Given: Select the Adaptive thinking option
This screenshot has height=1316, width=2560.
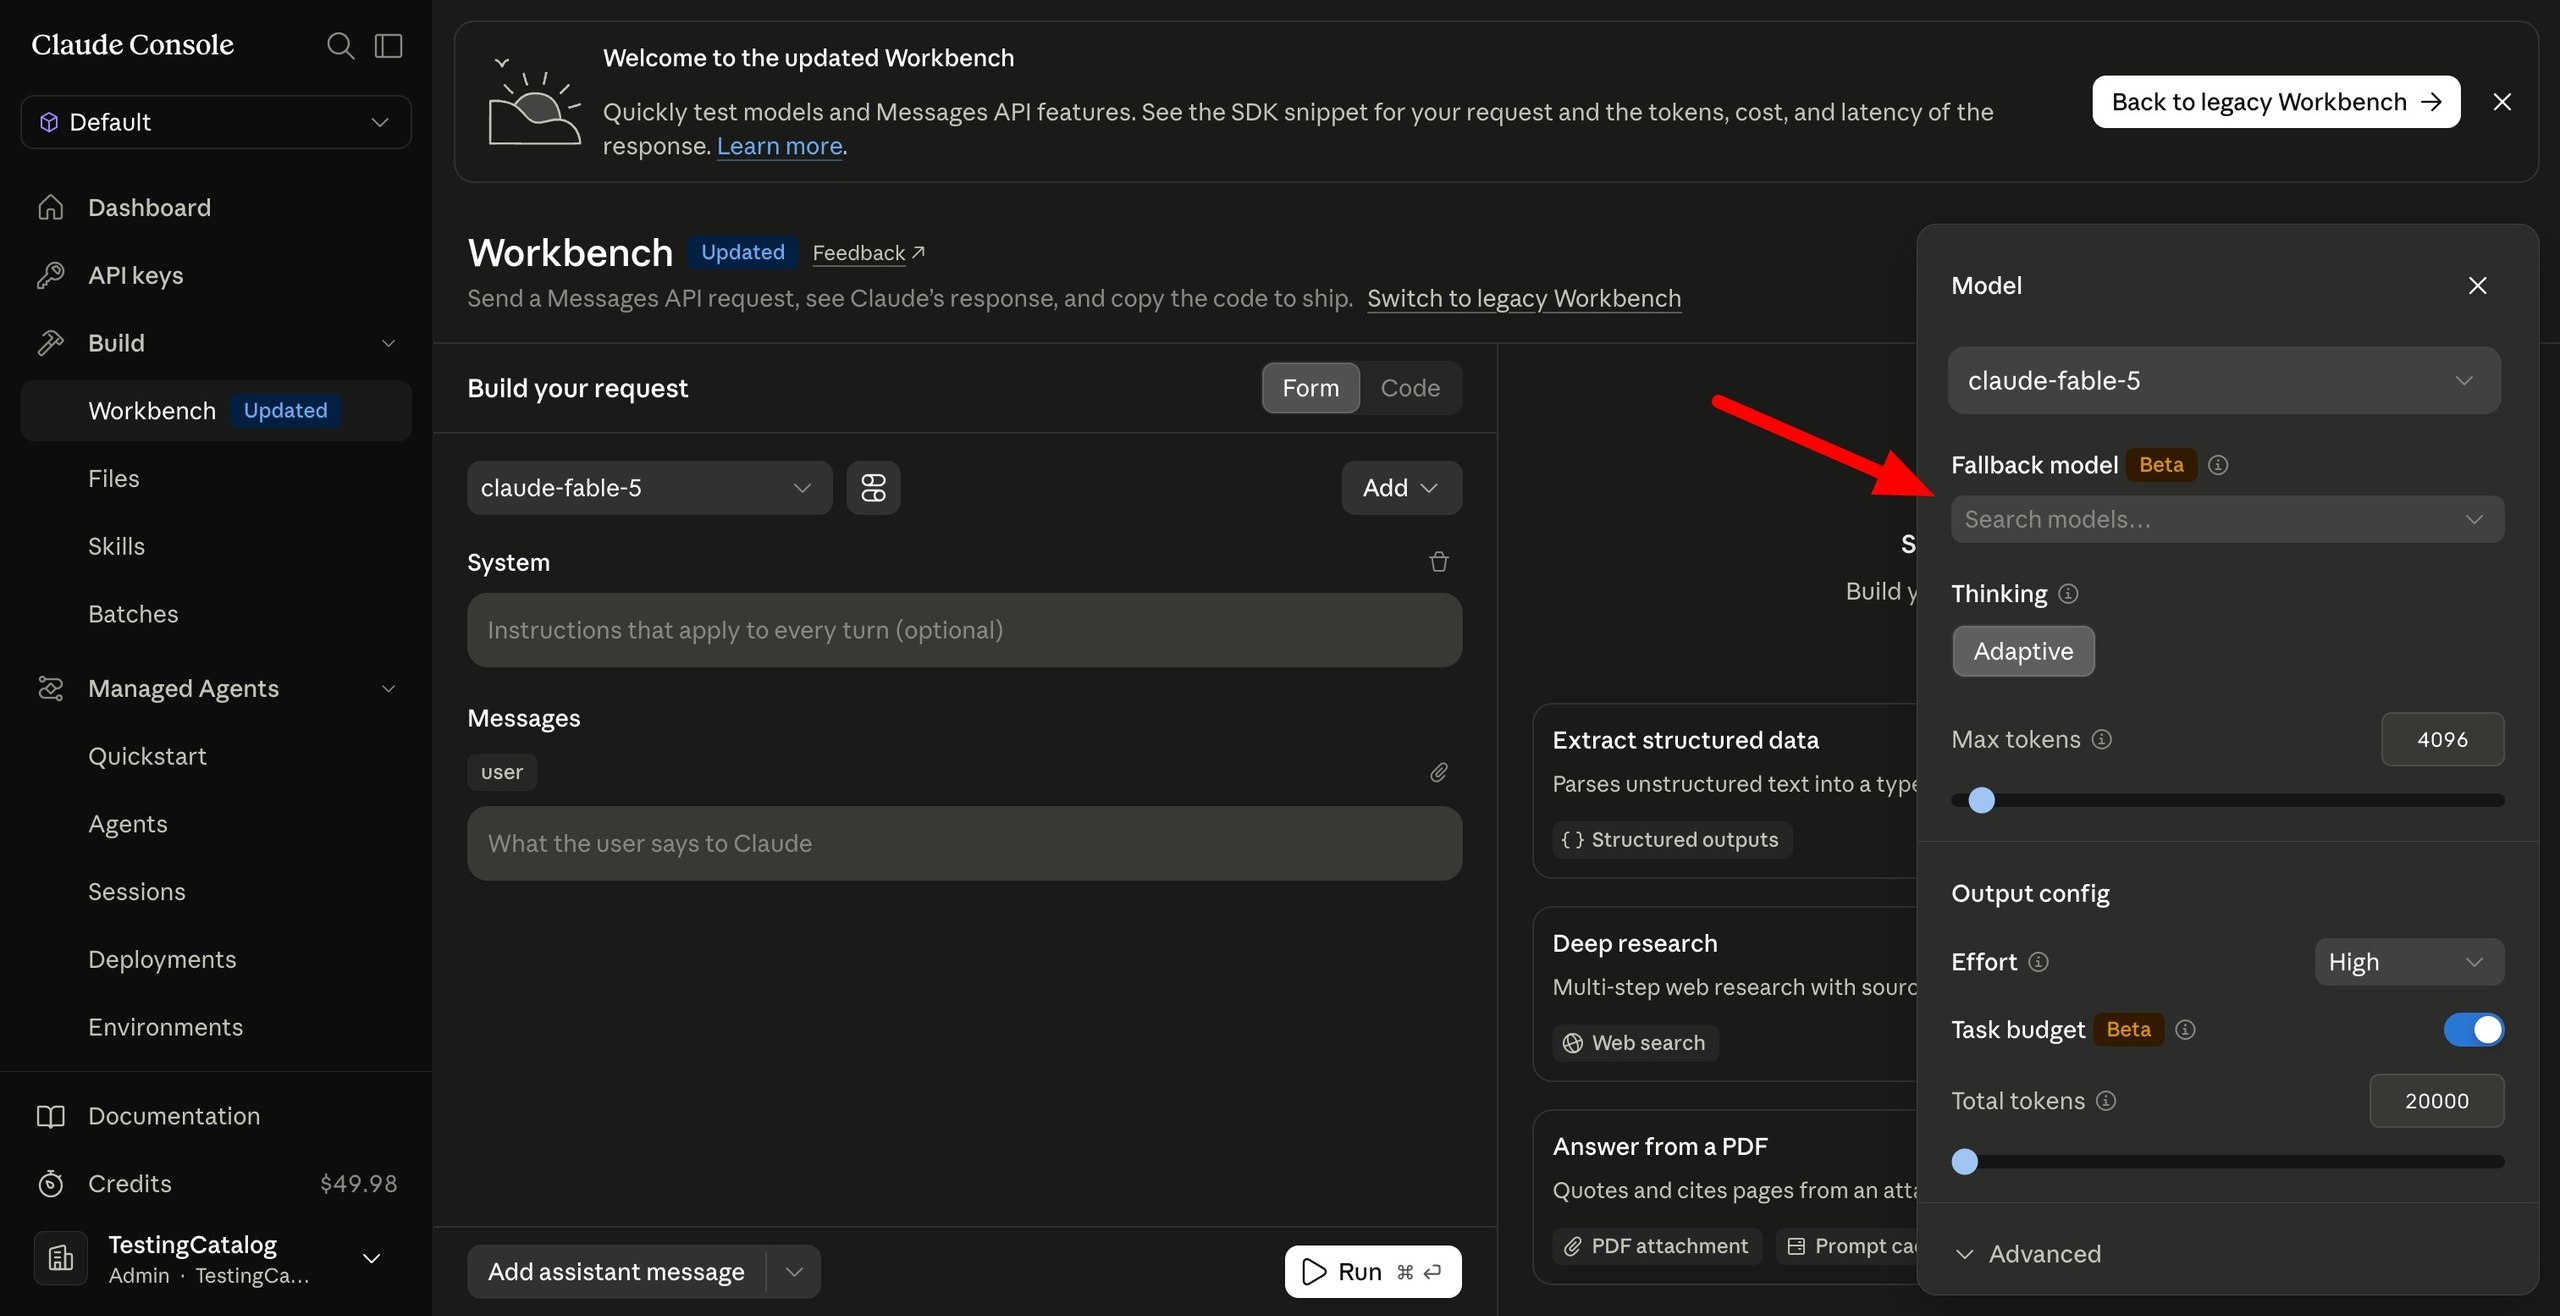Looking at the screenshot, I should tap(2023, 651).
